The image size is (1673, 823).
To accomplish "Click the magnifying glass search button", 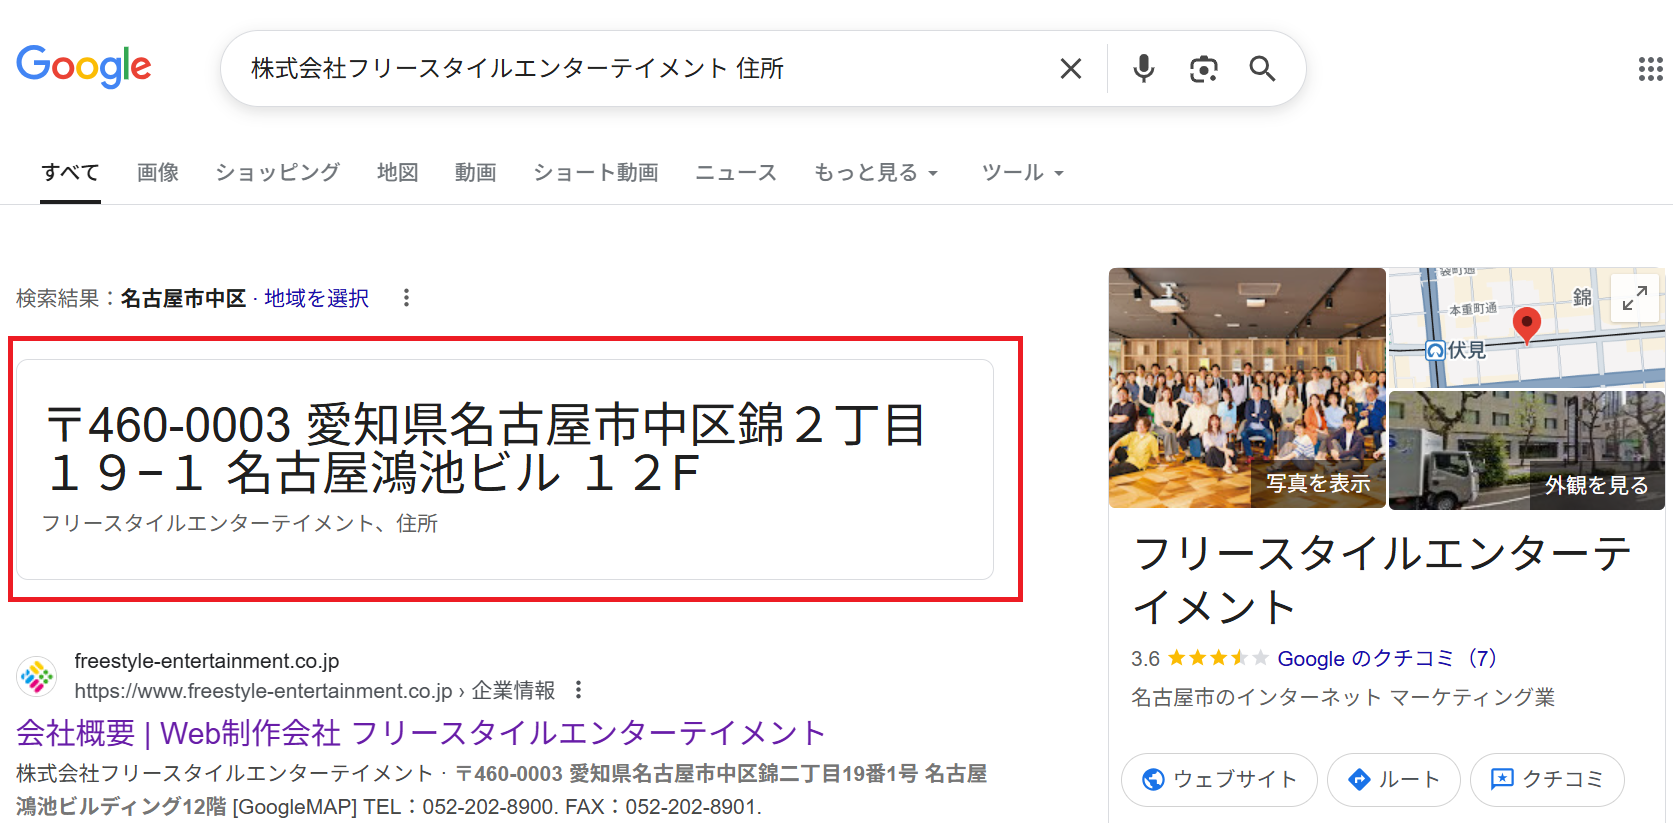I will coord(1262,68).
